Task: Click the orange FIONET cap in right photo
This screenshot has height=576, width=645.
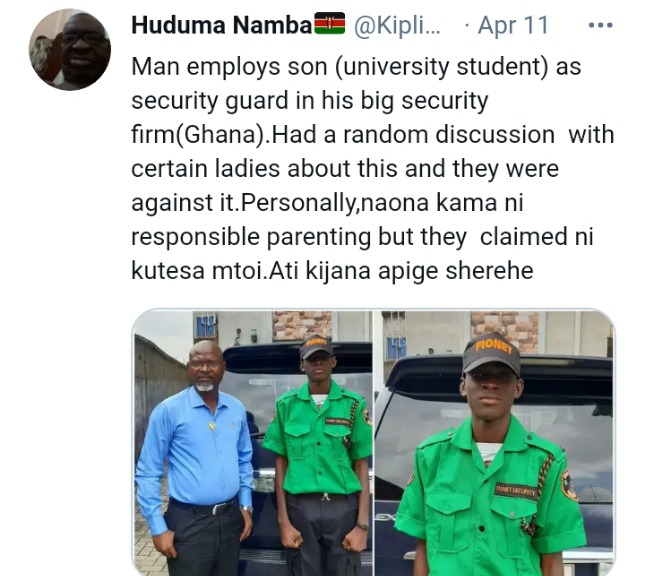Action: pyautogui.click(x=492, y=353)
